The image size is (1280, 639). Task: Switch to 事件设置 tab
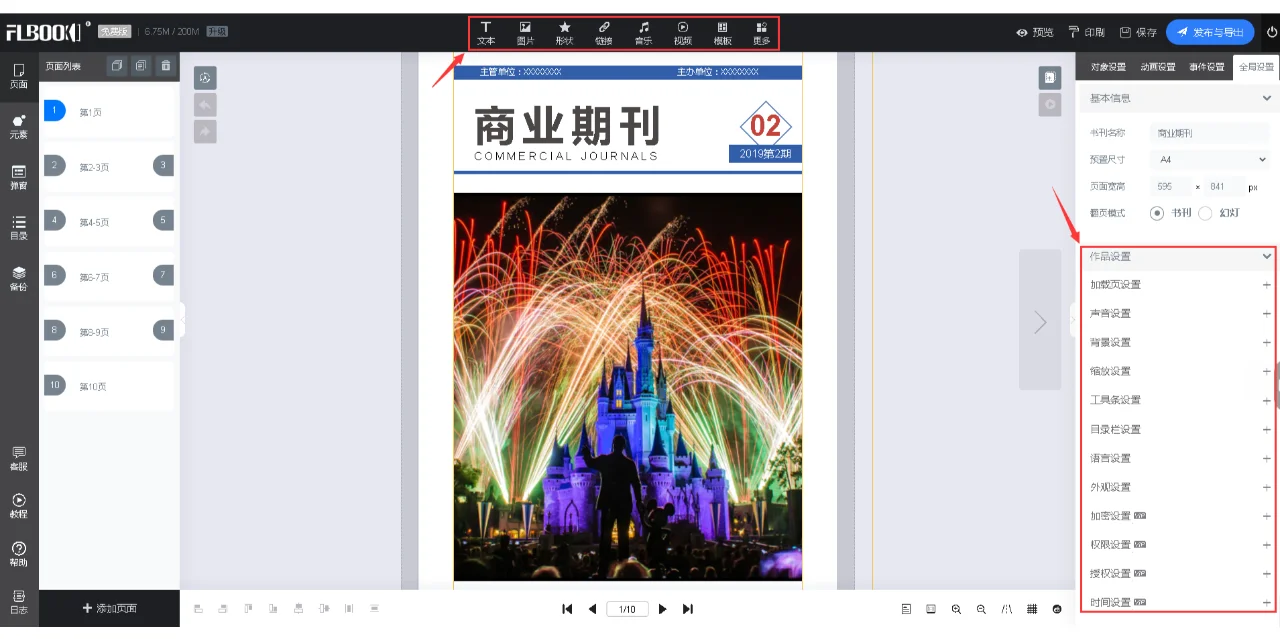(x=1206, y=67)
